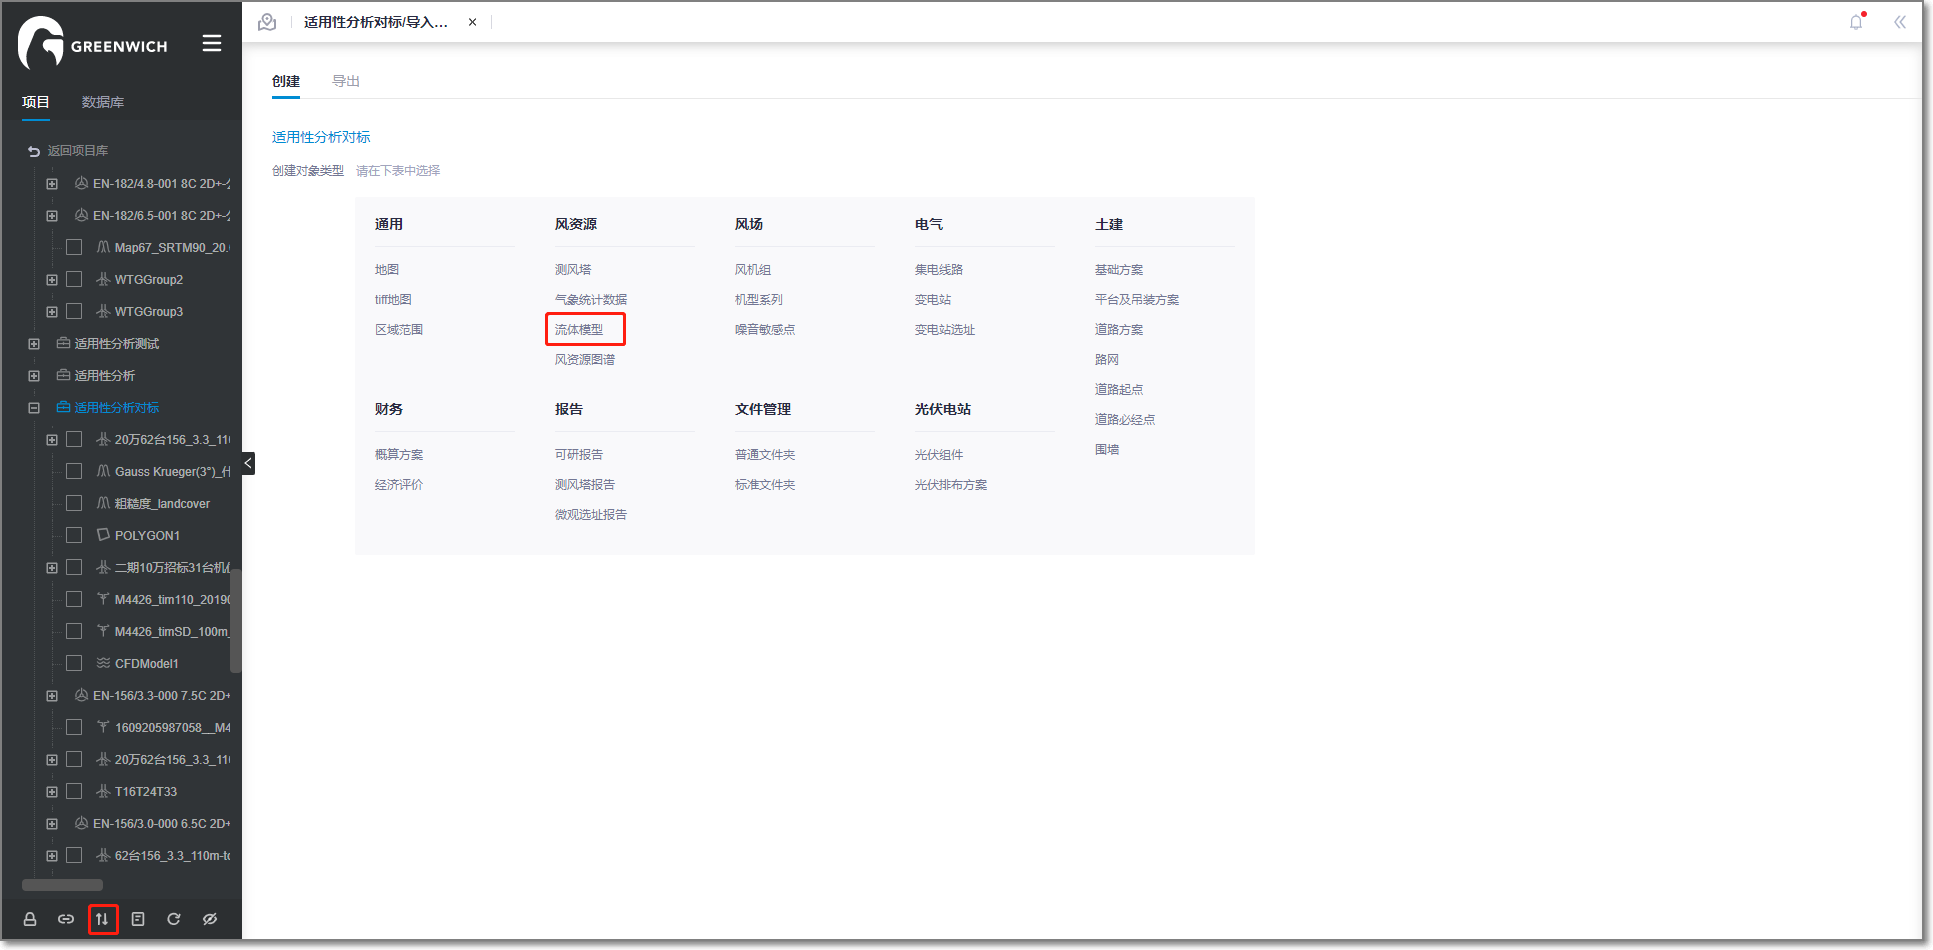This screenshot has width=1933, height=950.
Task: Click the refresh icon in bottom toolbar
Action: 174,919
